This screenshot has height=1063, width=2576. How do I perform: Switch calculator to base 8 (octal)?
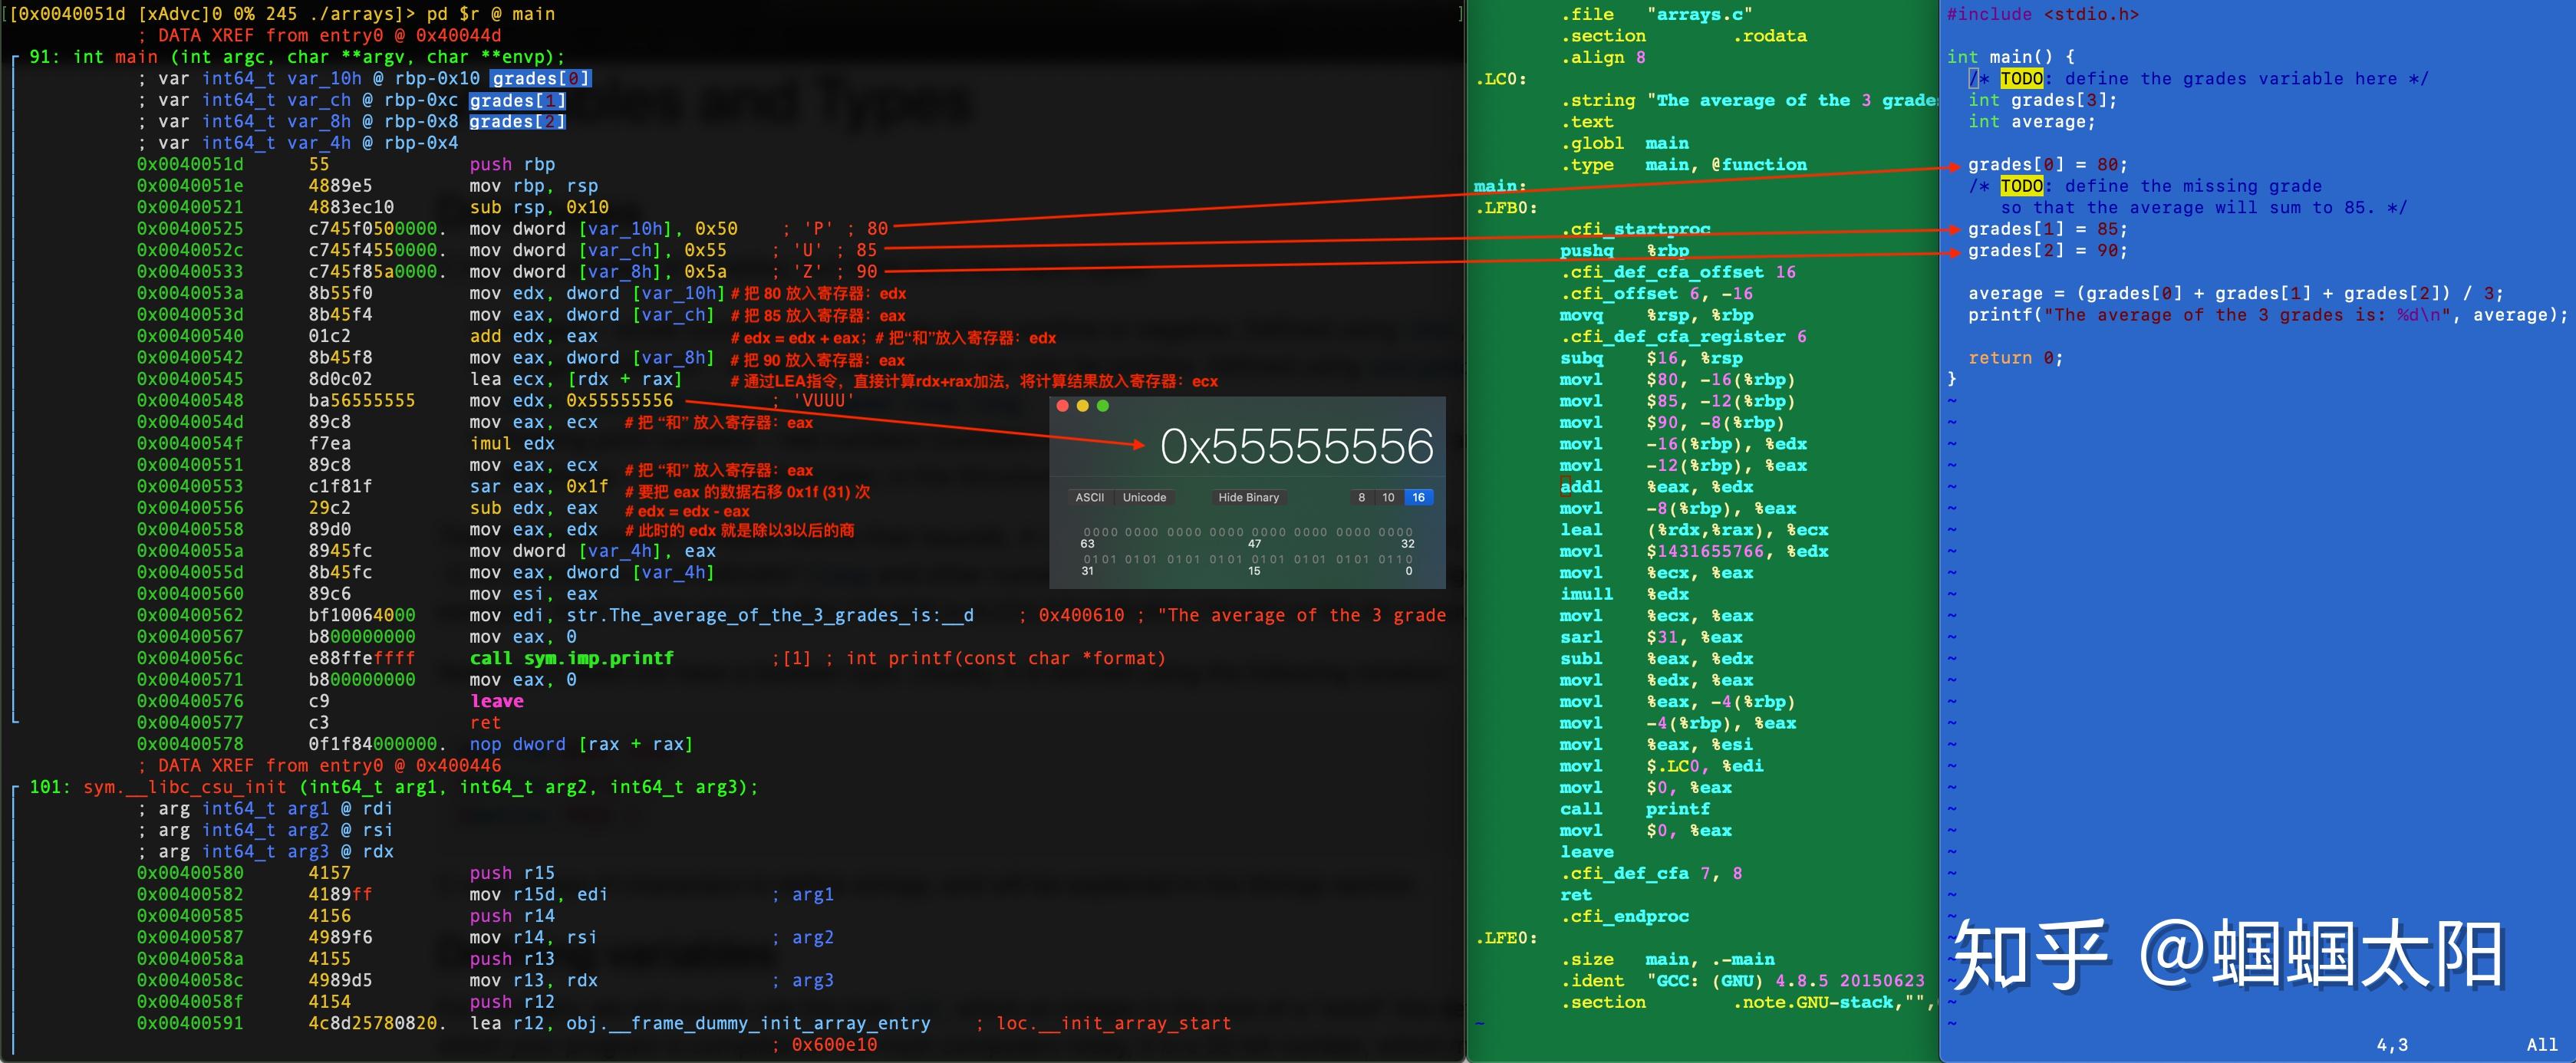(1361, 497)
